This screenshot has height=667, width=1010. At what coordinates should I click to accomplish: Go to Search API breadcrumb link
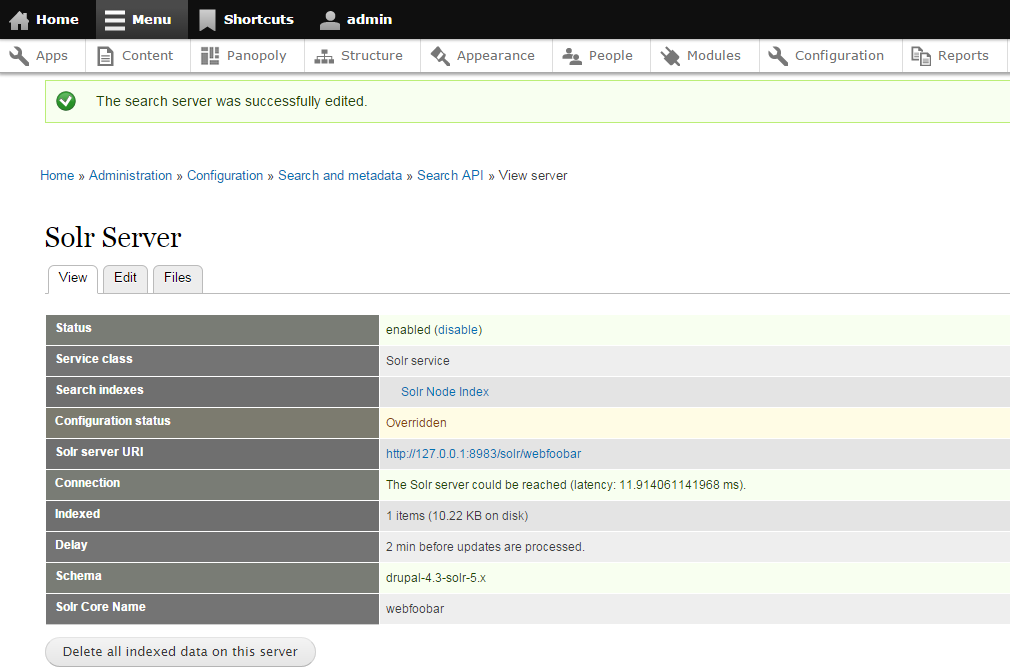[x=450, y=176]
